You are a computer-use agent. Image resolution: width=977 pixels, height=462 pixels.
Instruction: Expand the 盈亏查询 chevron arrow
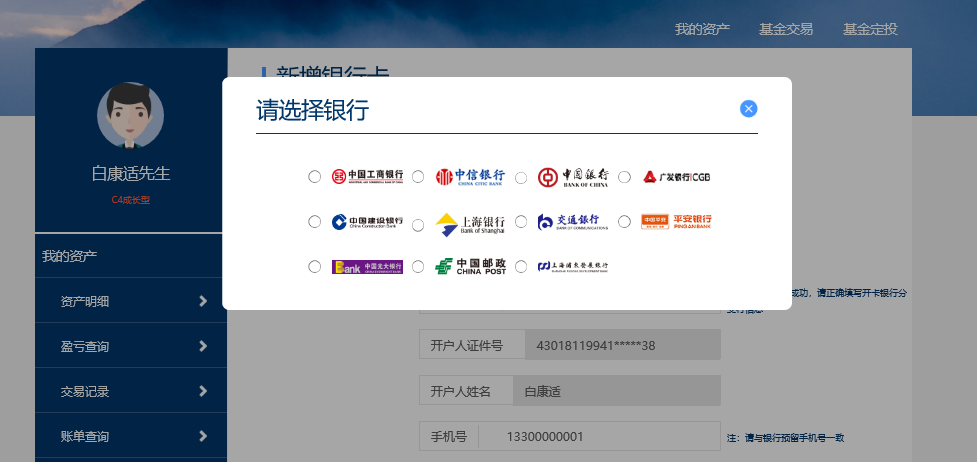pos(203,346)
